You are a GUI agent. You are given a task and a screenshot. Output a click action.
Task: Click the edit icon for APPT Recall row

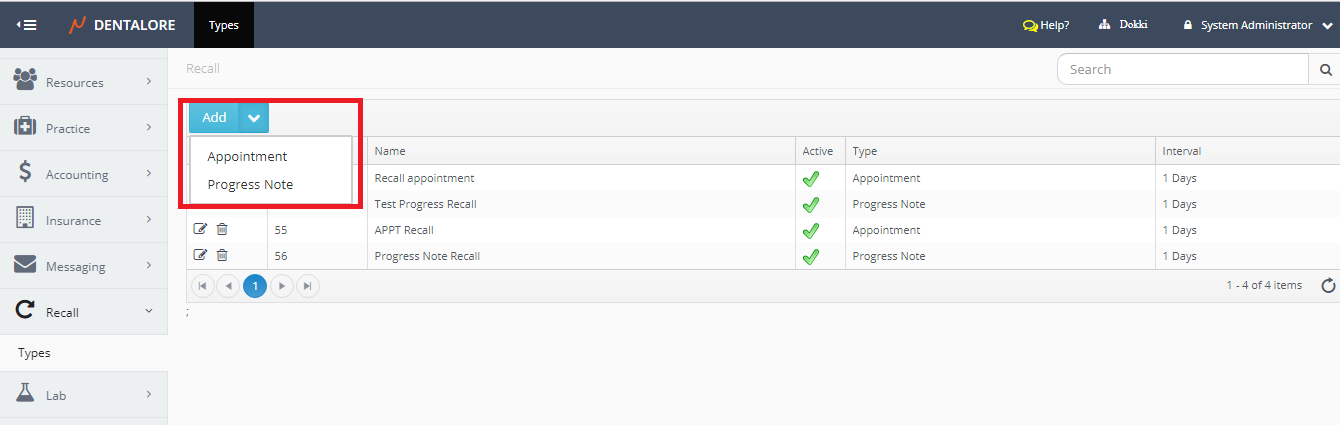coord(200,230)
